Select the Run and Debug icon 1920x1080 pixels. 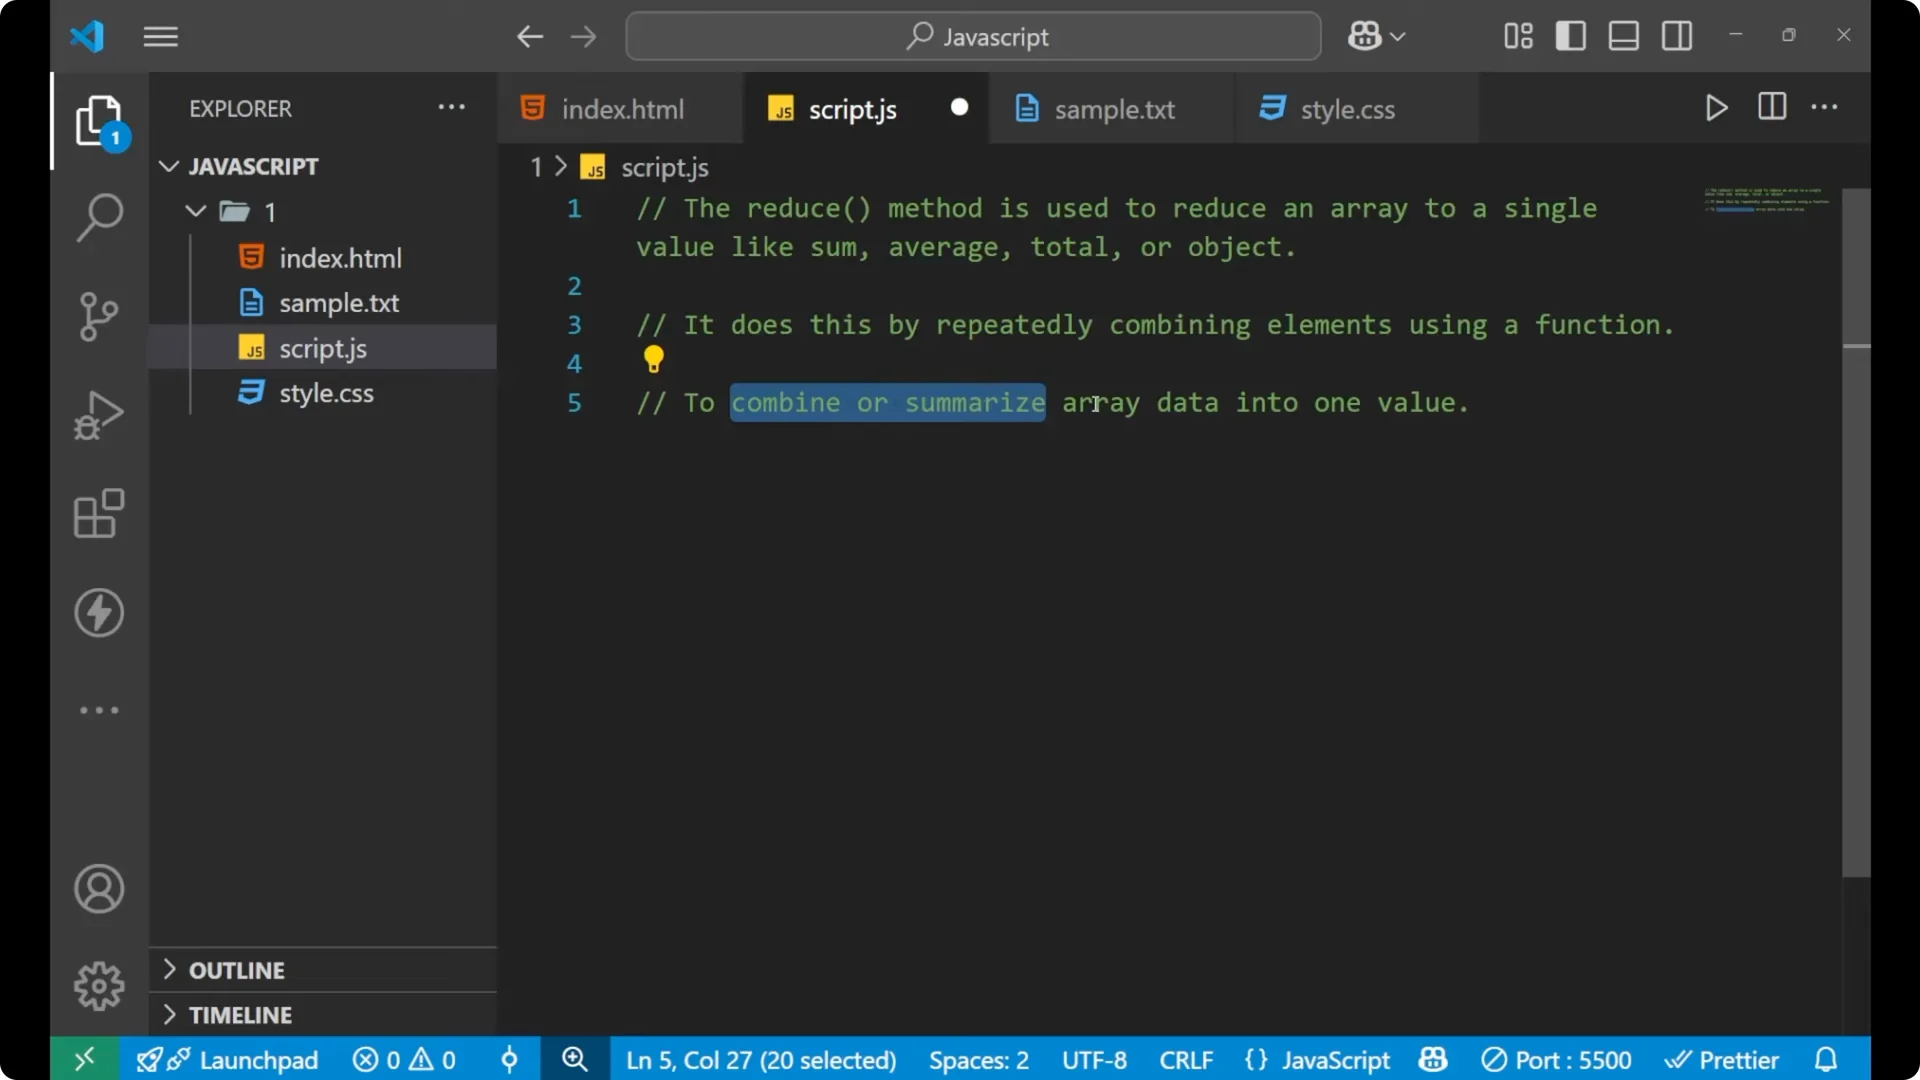tap(99, 414)
